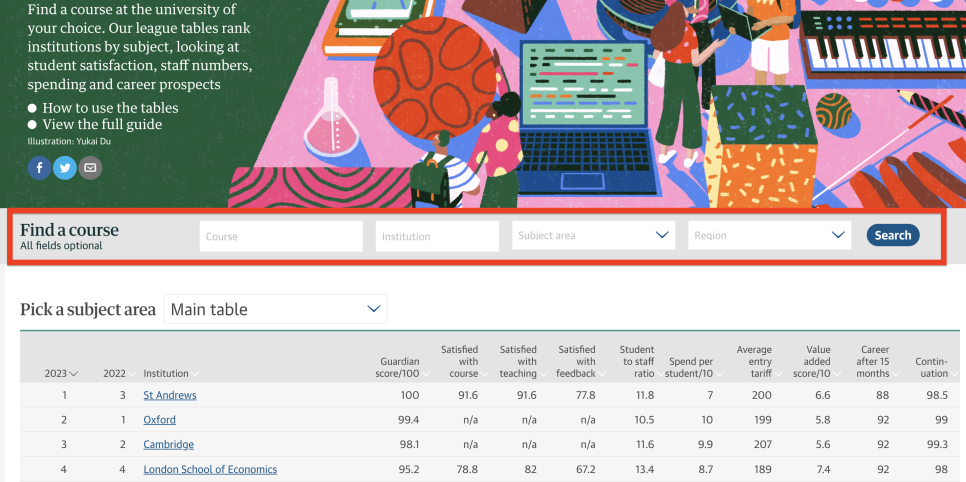The image size is (966, 482).
Task: Open How to use the tables
Action: [x=110, y=108]
